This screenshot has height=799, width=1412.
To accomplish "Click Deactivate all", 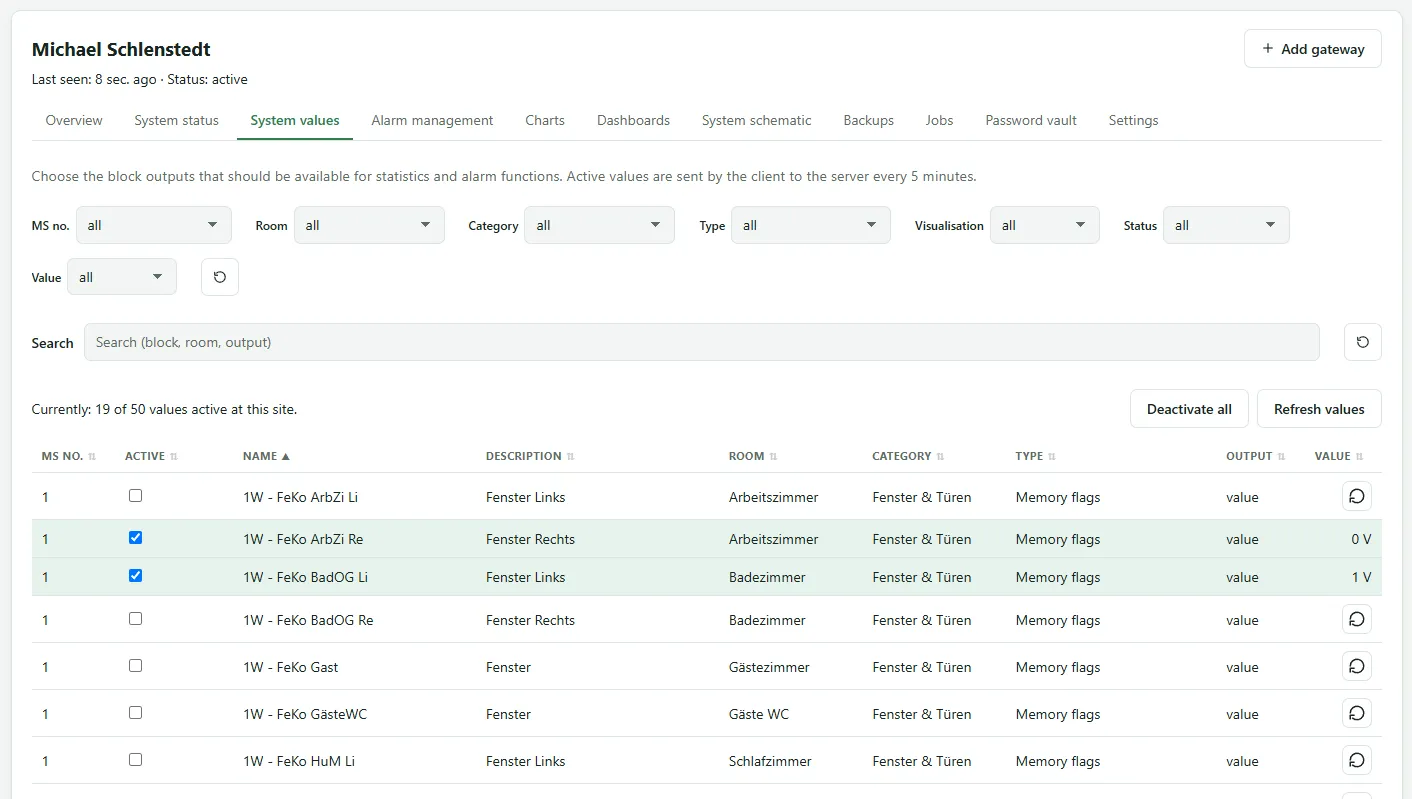I will [x=1189, y=409].
